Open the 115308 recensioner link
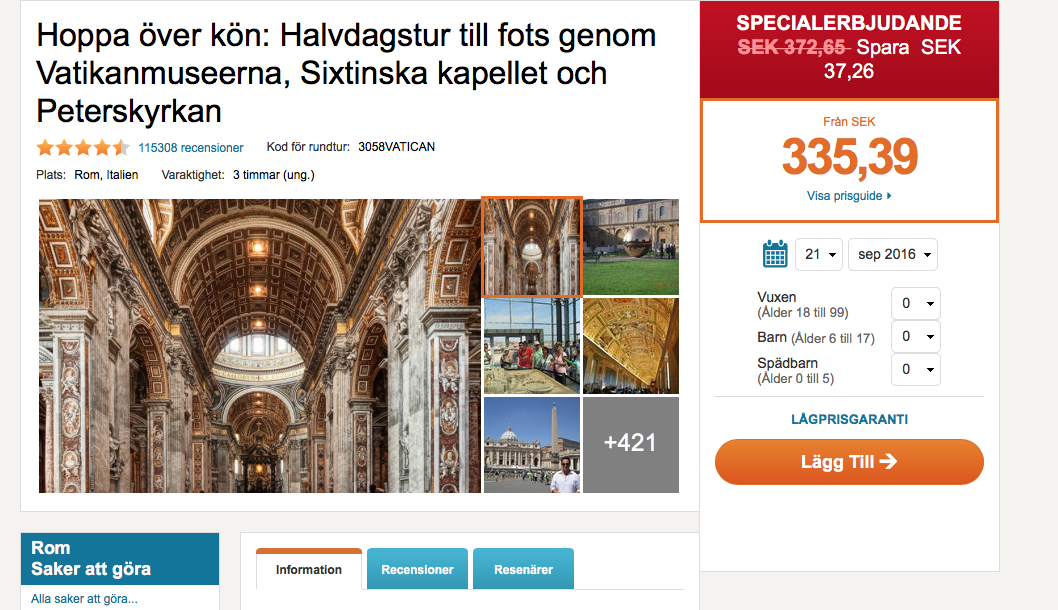Viewport: 1058px width, 610px height. [191, 148]
